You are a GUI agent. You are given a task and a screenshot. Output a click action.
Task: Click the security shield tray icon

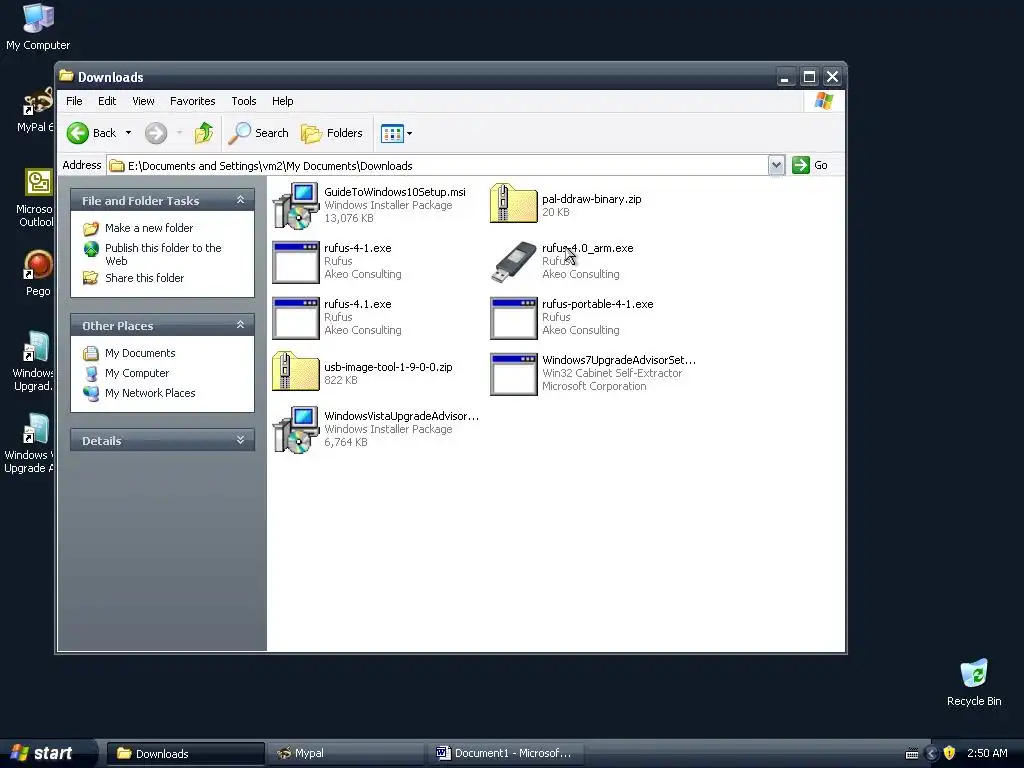tap(950, 753)
